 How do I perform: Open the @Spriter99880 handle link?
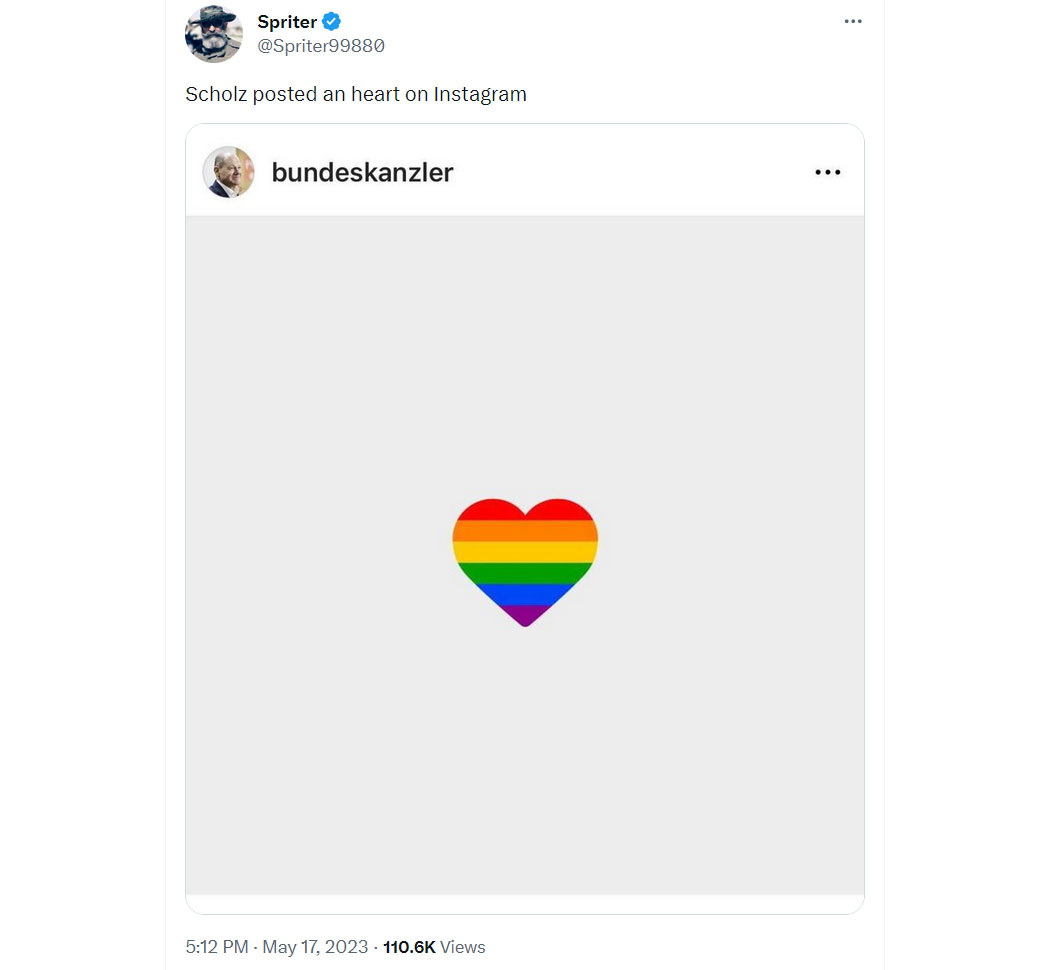pyautogui.click(x=321, y=46)
